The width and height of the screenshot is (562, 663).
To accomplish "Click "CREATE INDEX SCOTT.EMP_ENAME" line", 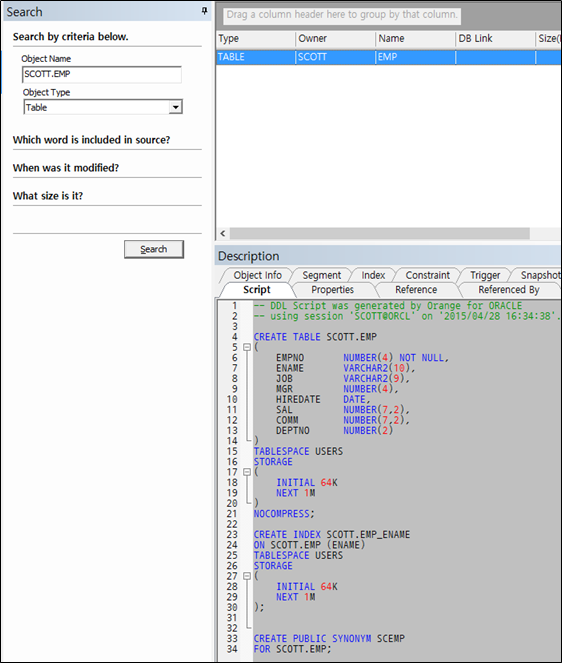I will pos(332,534).
